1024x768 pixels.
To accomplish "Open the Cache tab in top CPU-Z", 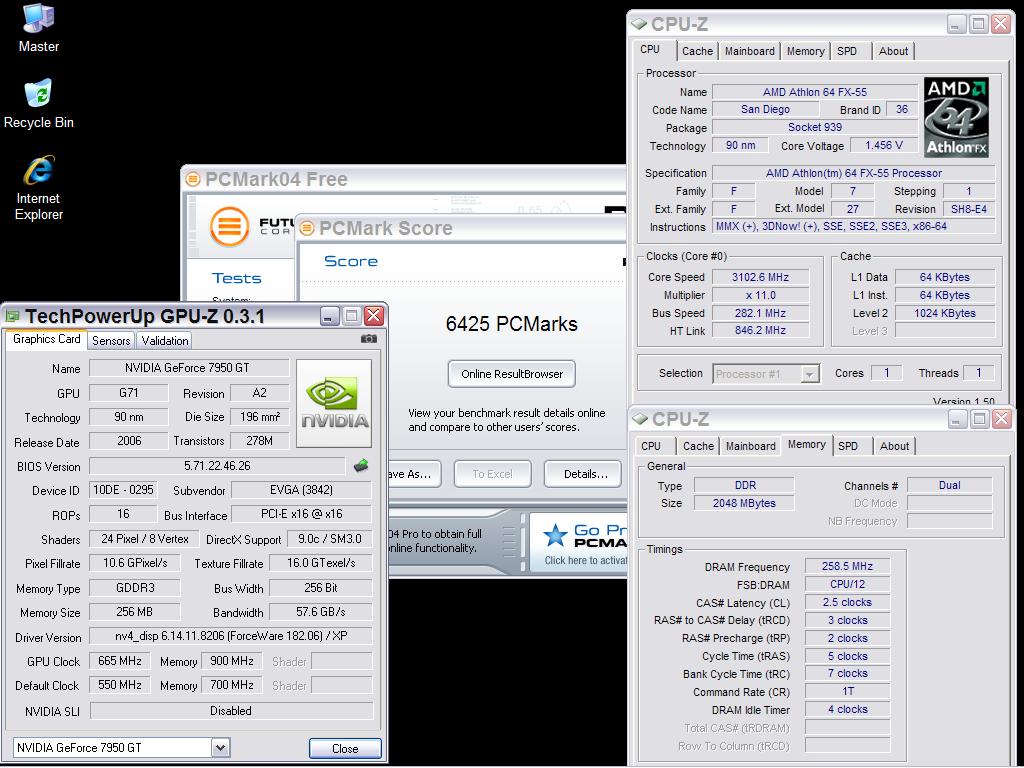I will pyautogui.click(x=697, y=51).
